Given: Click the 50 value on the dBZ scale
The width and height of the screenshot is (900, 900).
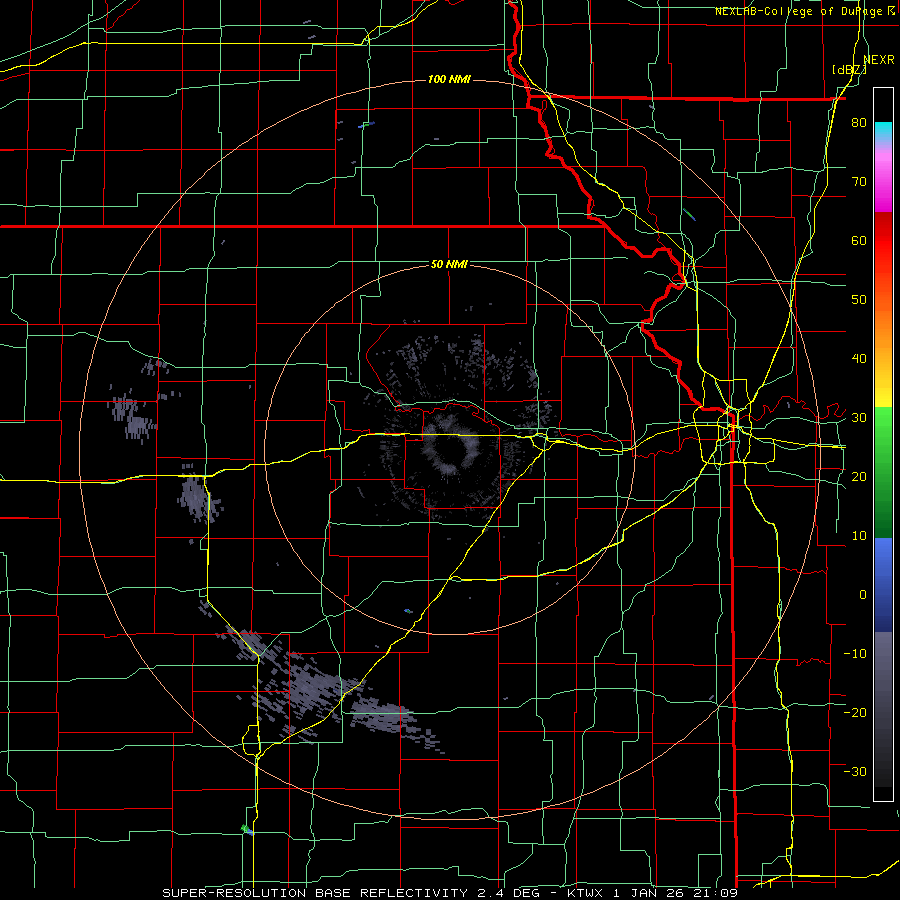Looking at the screenshot, I should pyautogui.click(x=859, y=300).
